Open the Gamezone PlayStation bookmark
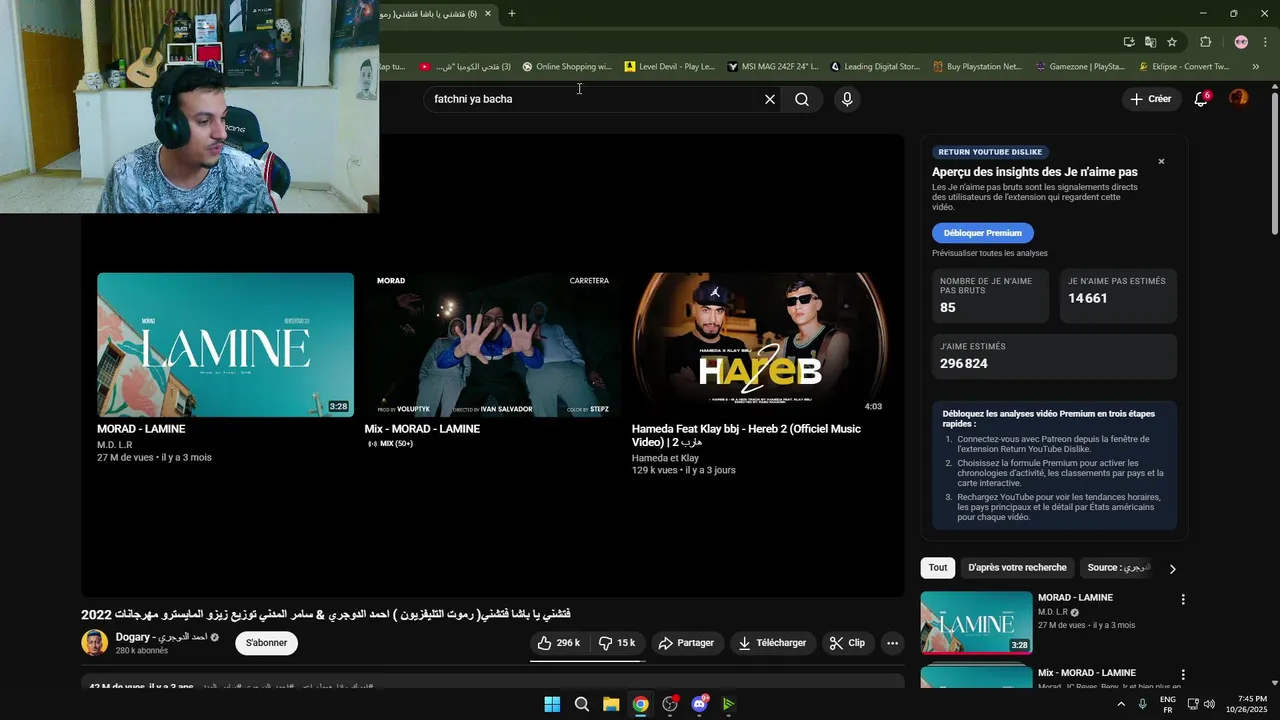The image size is (1280, 720). (1080, 67)
